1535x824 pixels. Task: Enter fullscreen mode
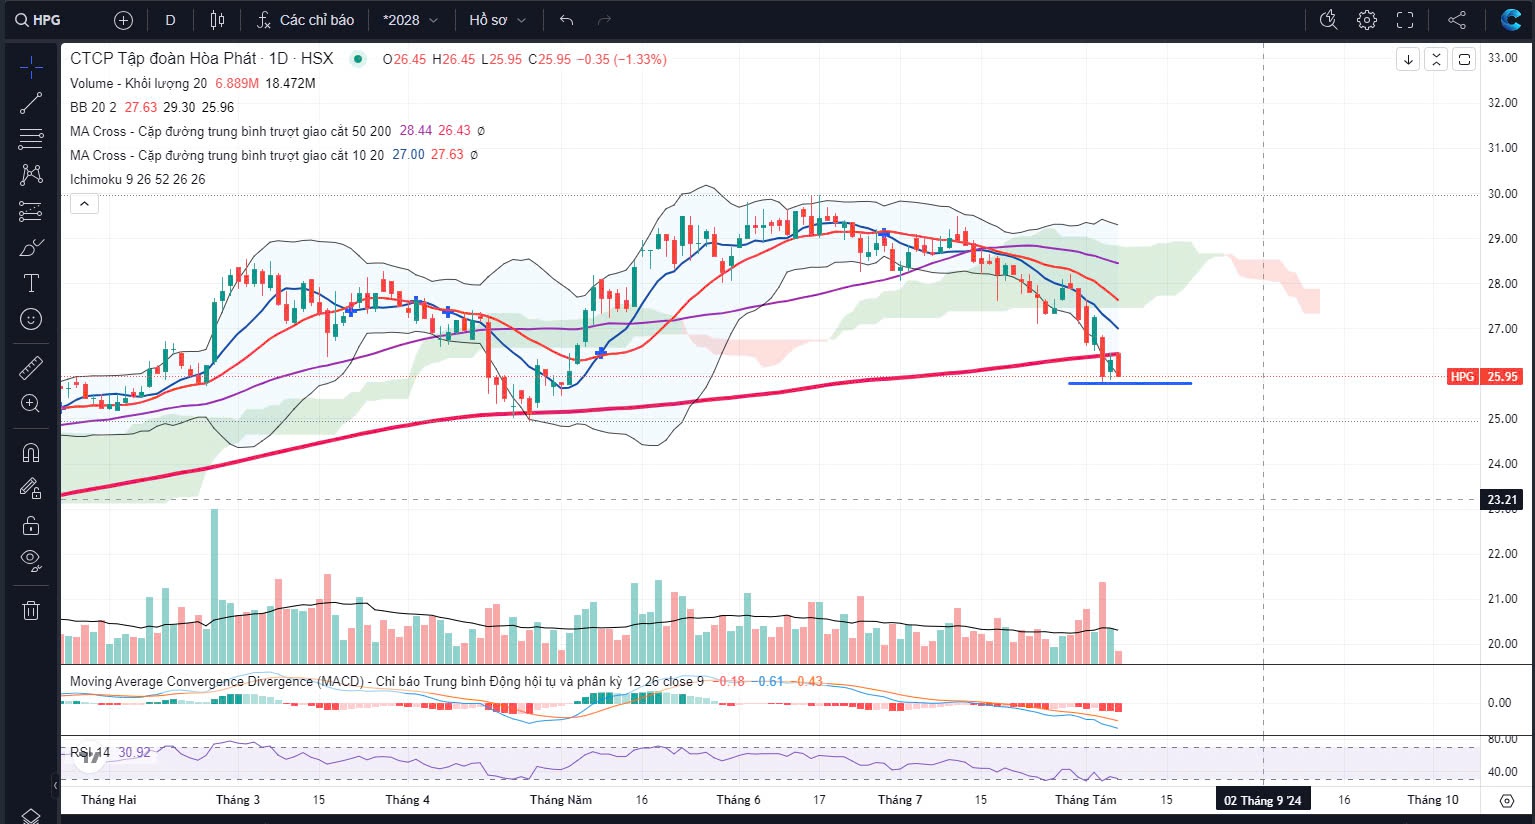(1405, 20)
